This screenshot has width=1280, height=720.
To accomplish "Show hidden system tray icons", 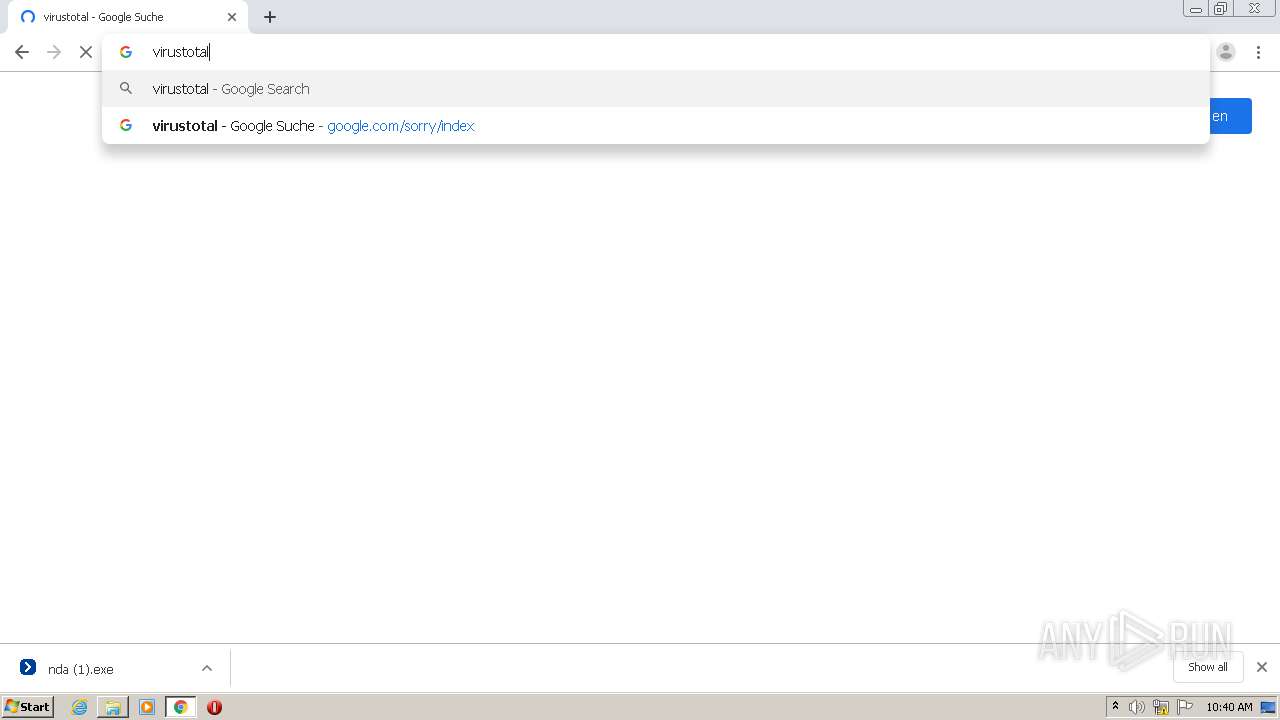I will click(1115, 707).
